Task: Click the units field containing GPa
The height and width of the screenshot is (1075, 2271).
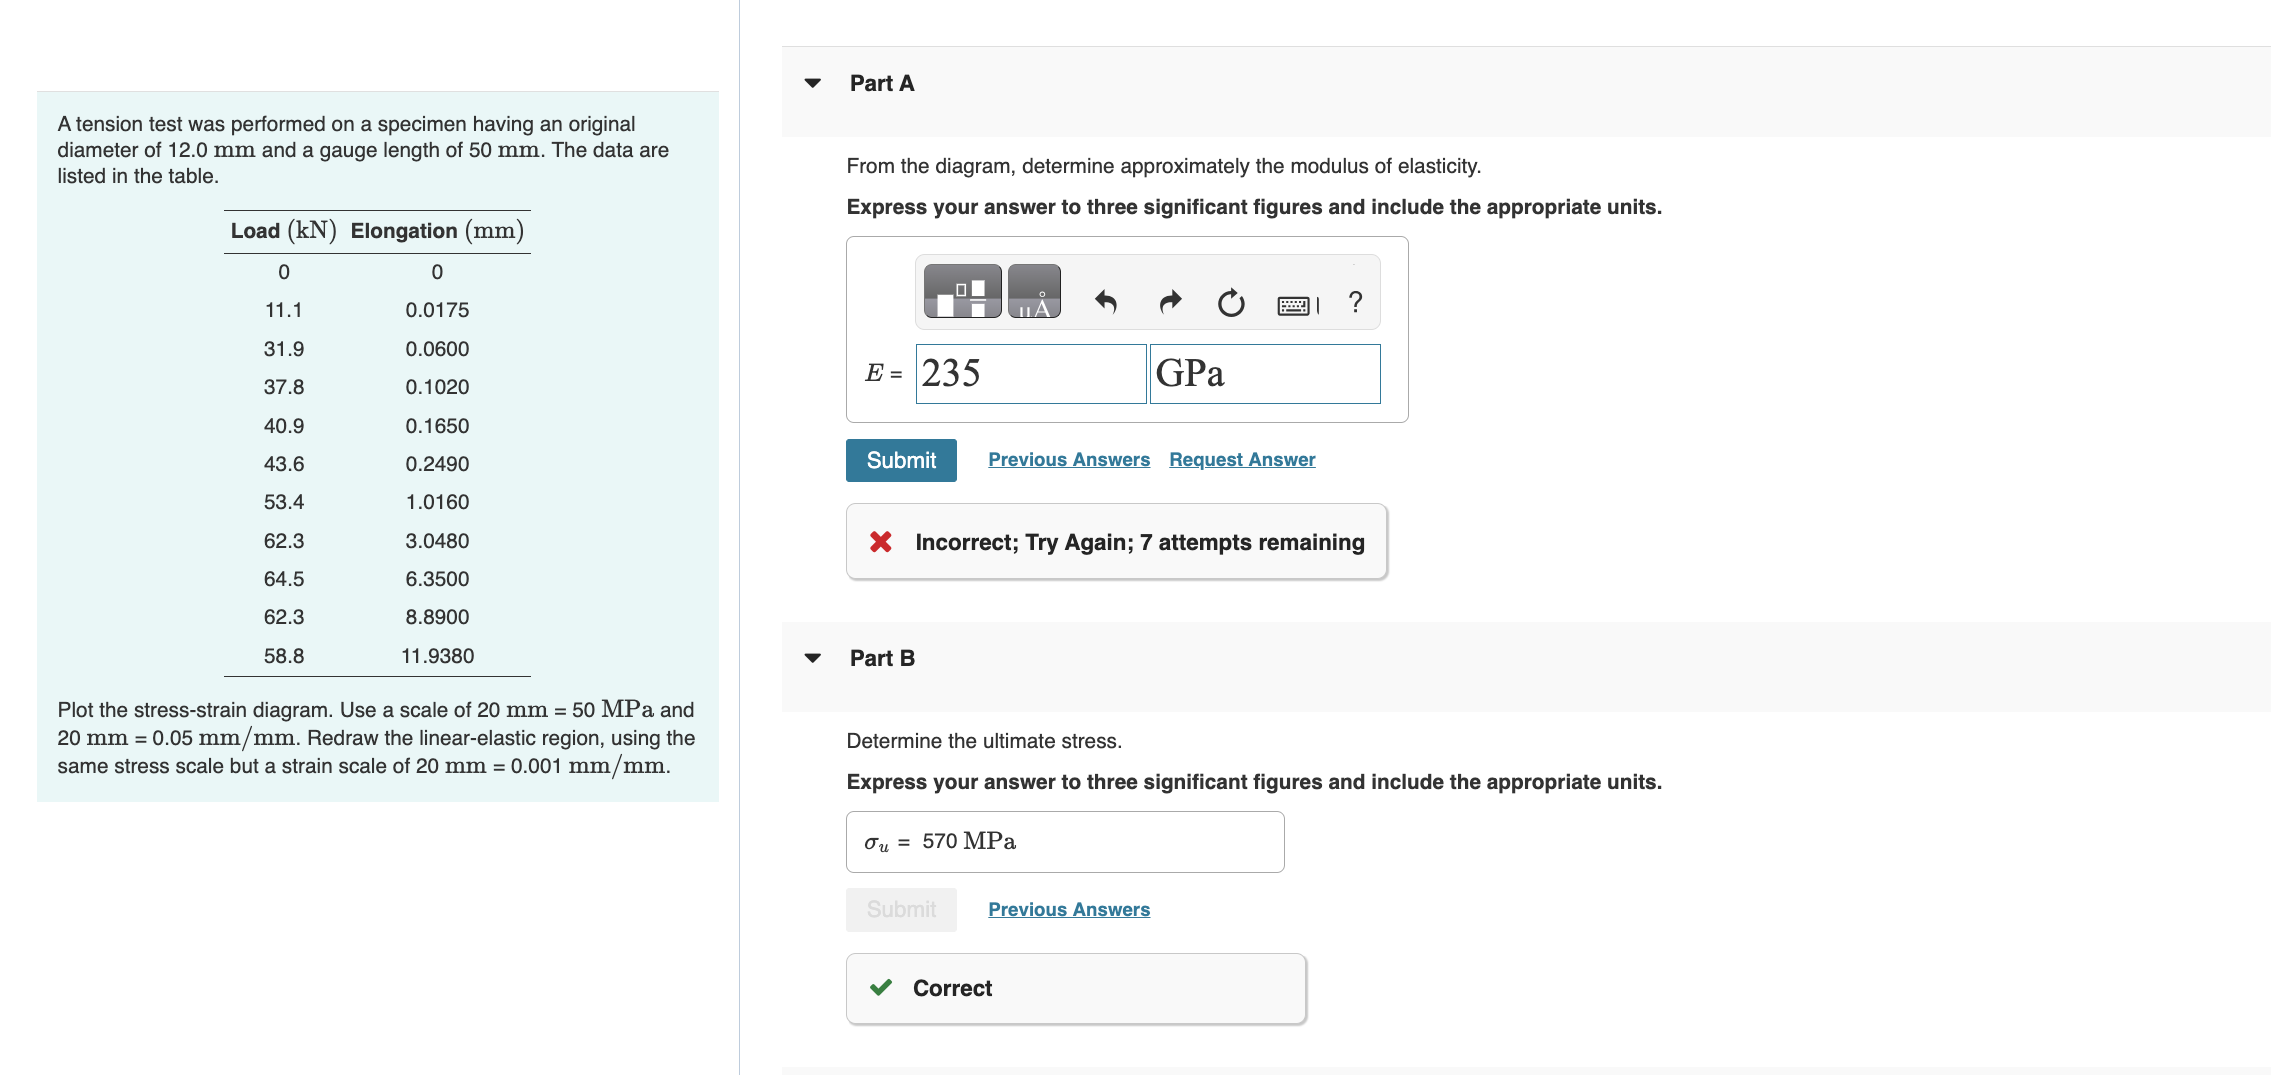Action: click(x=1264, y=374)
